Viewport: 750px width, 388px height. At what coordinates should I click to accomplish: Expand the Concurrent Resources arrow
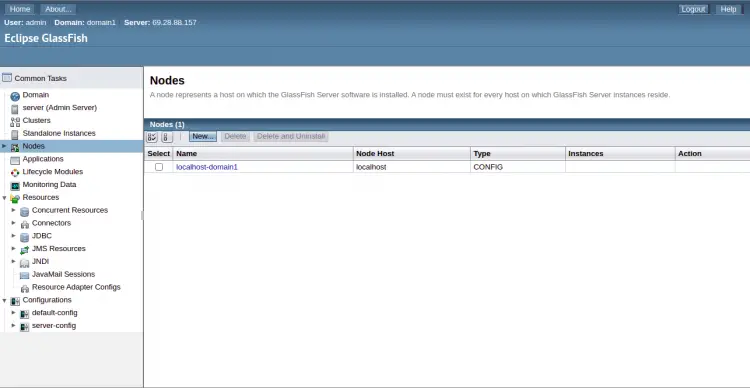pos(13,210)
